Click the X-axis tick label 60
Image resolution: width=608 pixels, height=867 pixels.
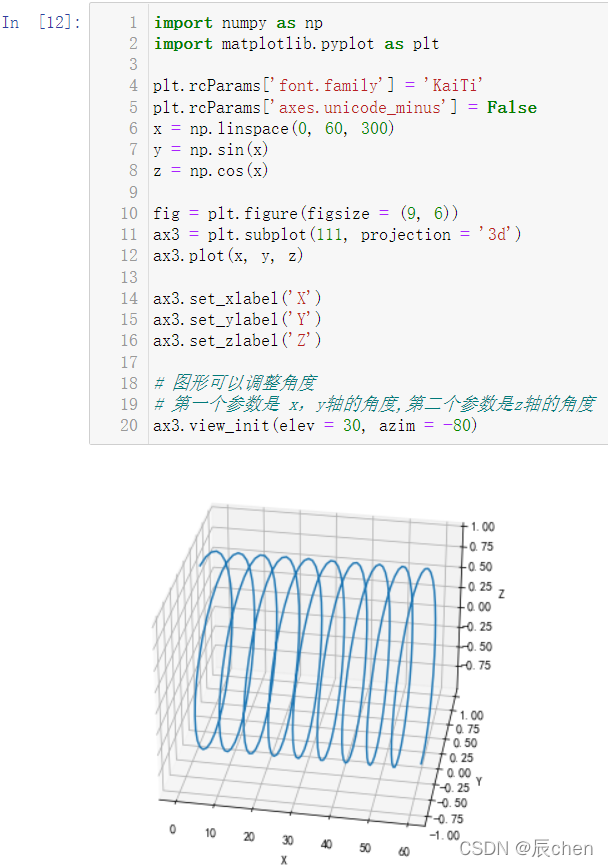(404, 852)
